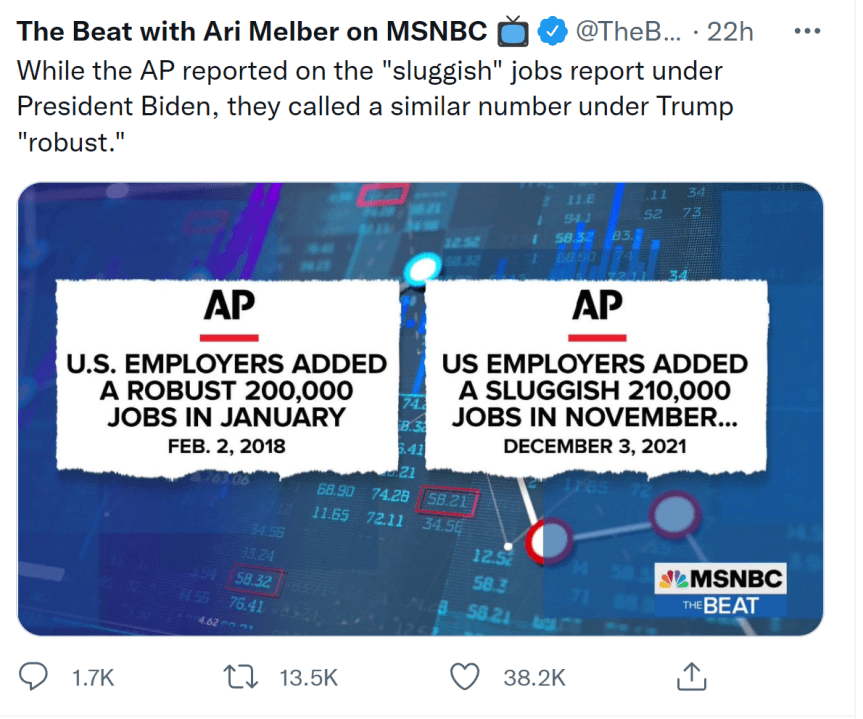Toggle the retweet state of the post
The width and height of the screenshot is (863, 719).
pos(240,677)
